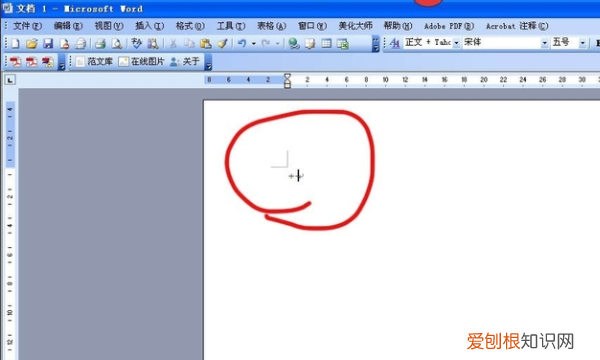The width and height of the screenshot is (600, 360).
Task: Expand the Standard toolbar options arrow
Action: (x=376, y=44)
